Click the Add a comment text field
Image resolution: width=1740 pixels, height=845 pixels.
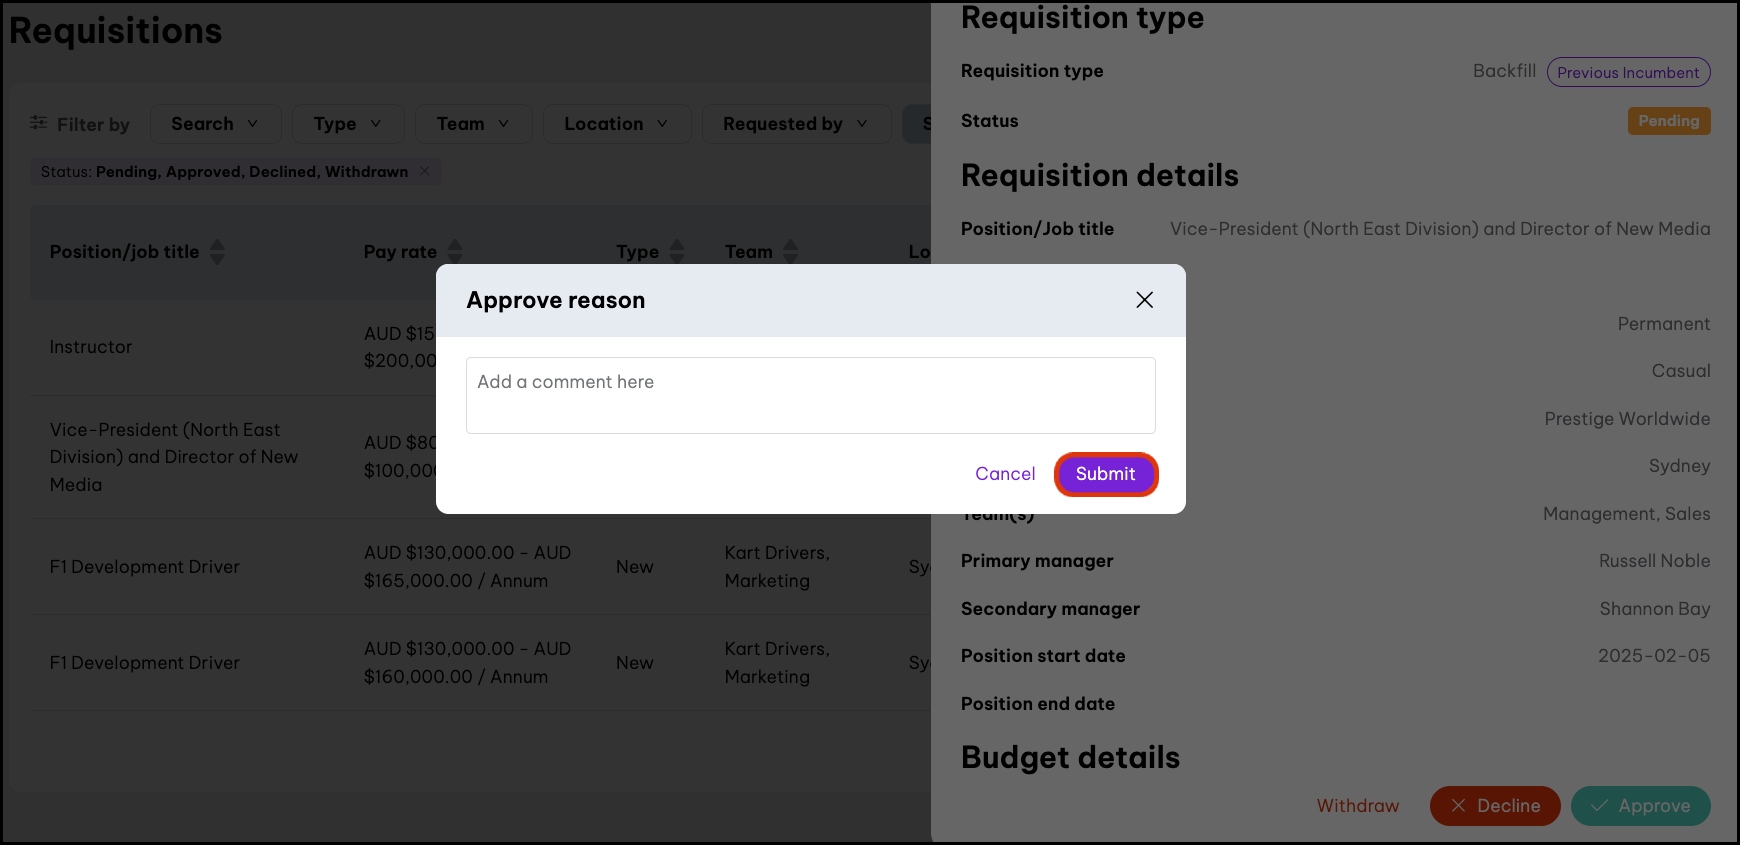coord(810,395)
